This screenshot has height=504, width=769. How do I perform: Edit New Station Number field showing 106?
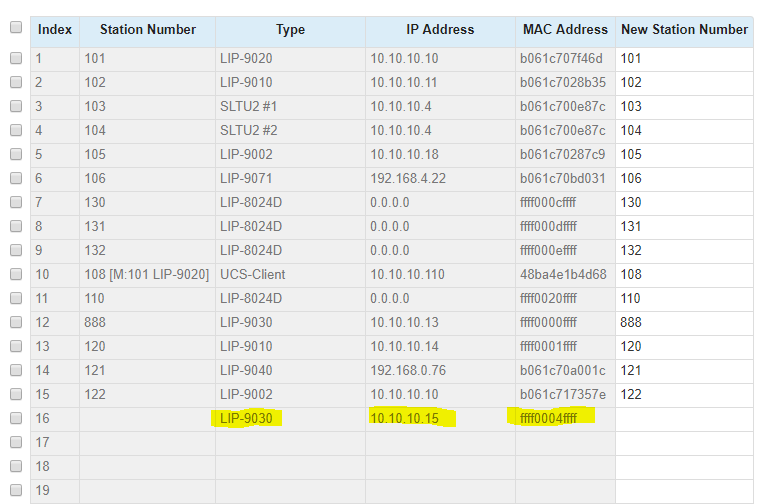point(684,179)
